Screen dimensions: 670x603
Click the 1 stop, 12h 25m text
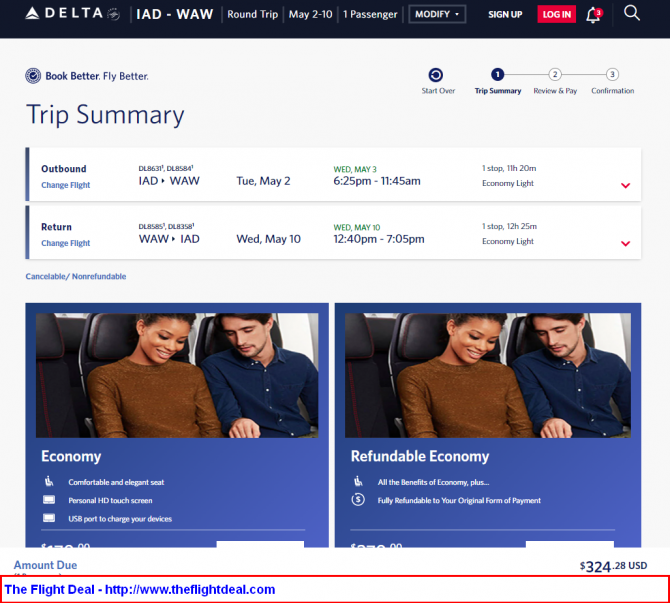pyautogui.click(x=509, y=226)
